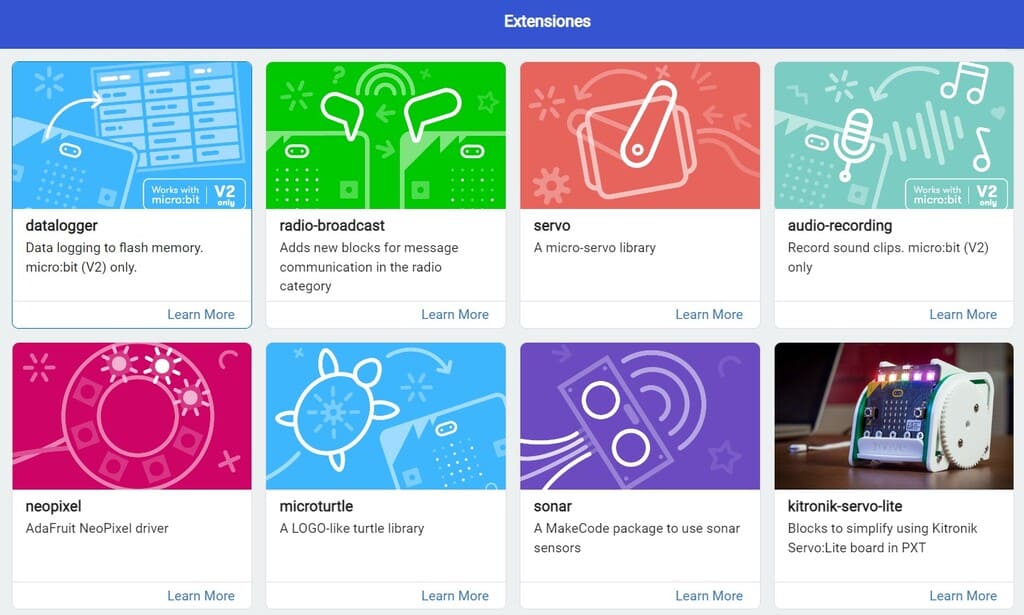Image resolution: width=1024 pixels, height=615 pixels.
Task: Open Learn More for microturtle
Action: pyautogui.click(x=455, y=595)
